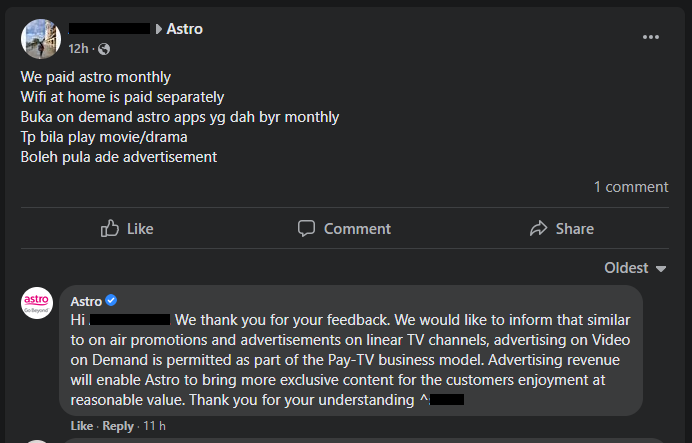Click the thumbs-up Like button on post

point(127,229)
